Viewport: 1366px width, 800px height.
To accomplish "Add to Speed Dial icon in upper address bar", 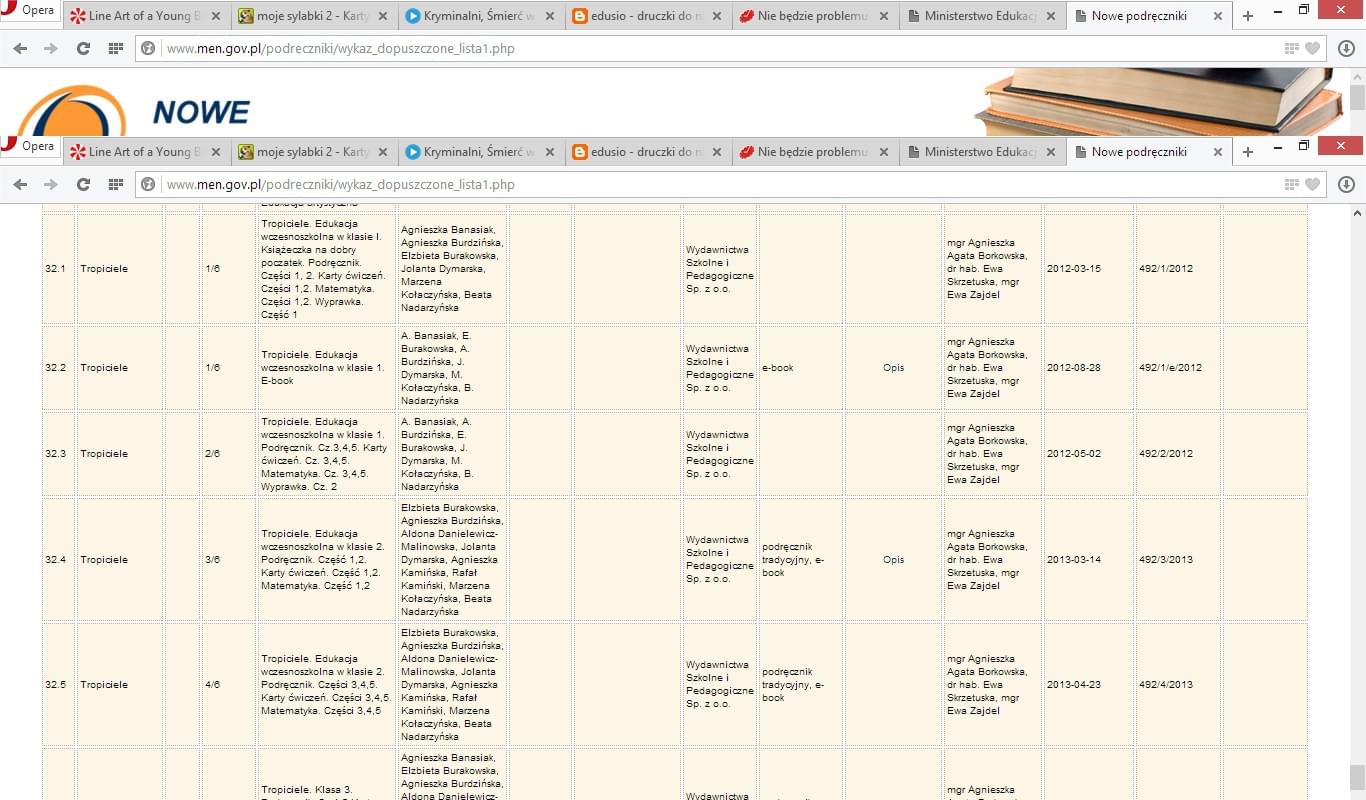I will [x=1292, y=49].
